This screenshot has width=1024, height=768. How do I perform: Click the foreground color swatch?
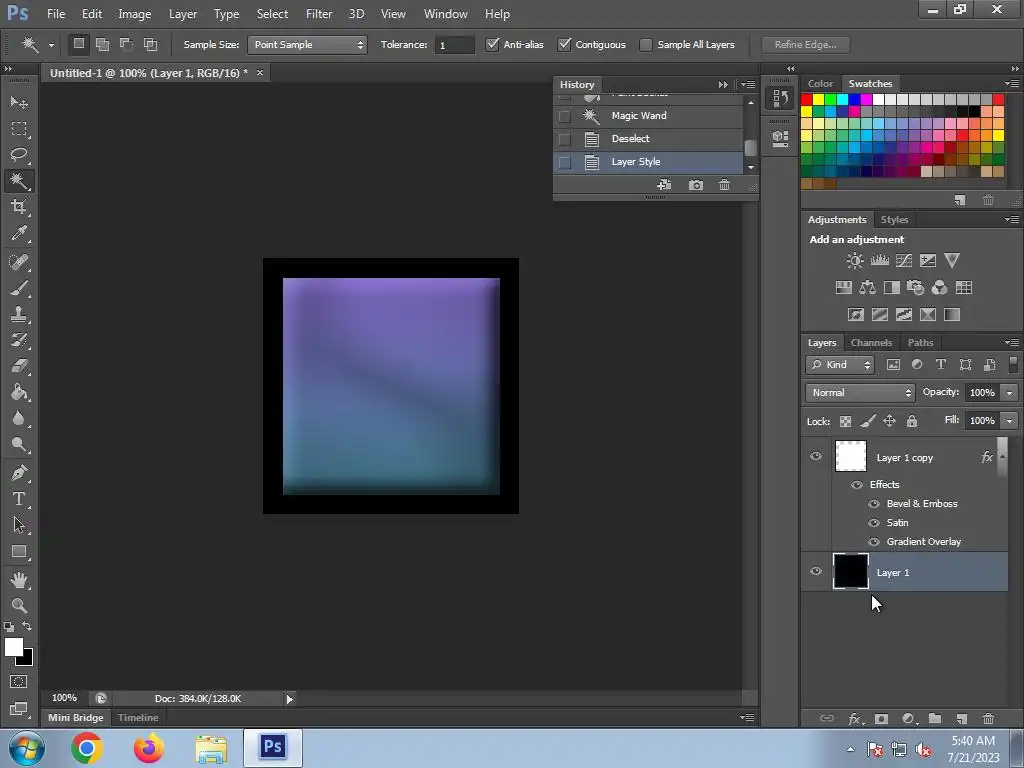[12, 646]
